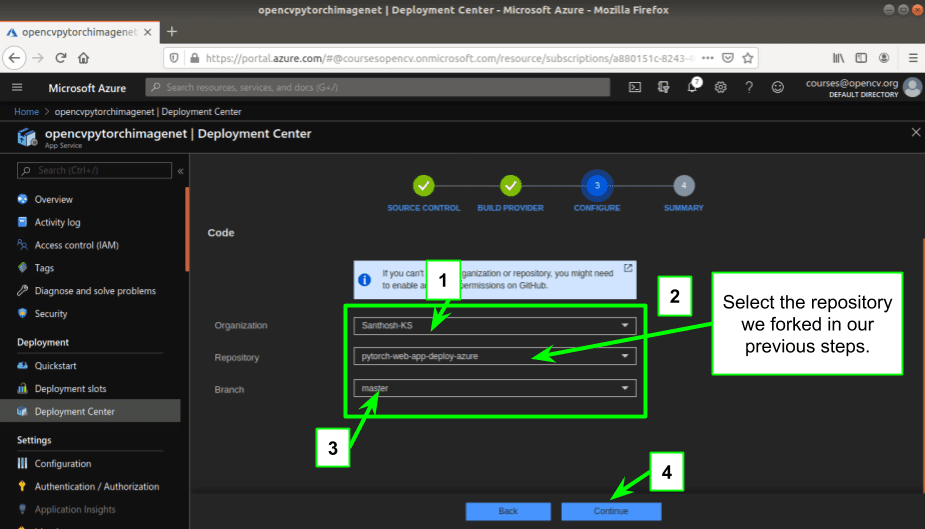Go to Source Control step
Image resolution: width=925 pixels, height=529 pixels.
click(424, 186)
